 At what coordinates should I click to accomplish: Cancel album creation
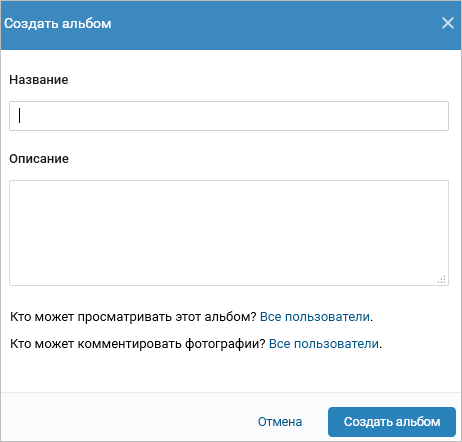click(x=280, y=422)
